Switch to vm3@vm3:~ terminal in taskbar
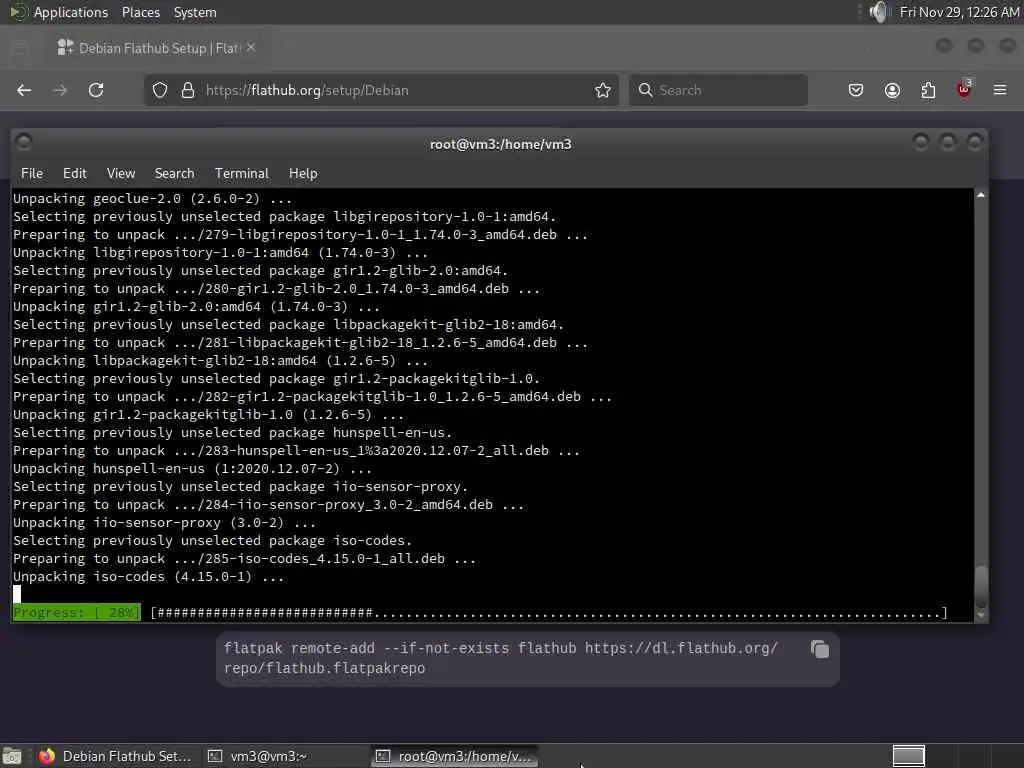This screenshot has height=768, width=1024. coord(258,756)
